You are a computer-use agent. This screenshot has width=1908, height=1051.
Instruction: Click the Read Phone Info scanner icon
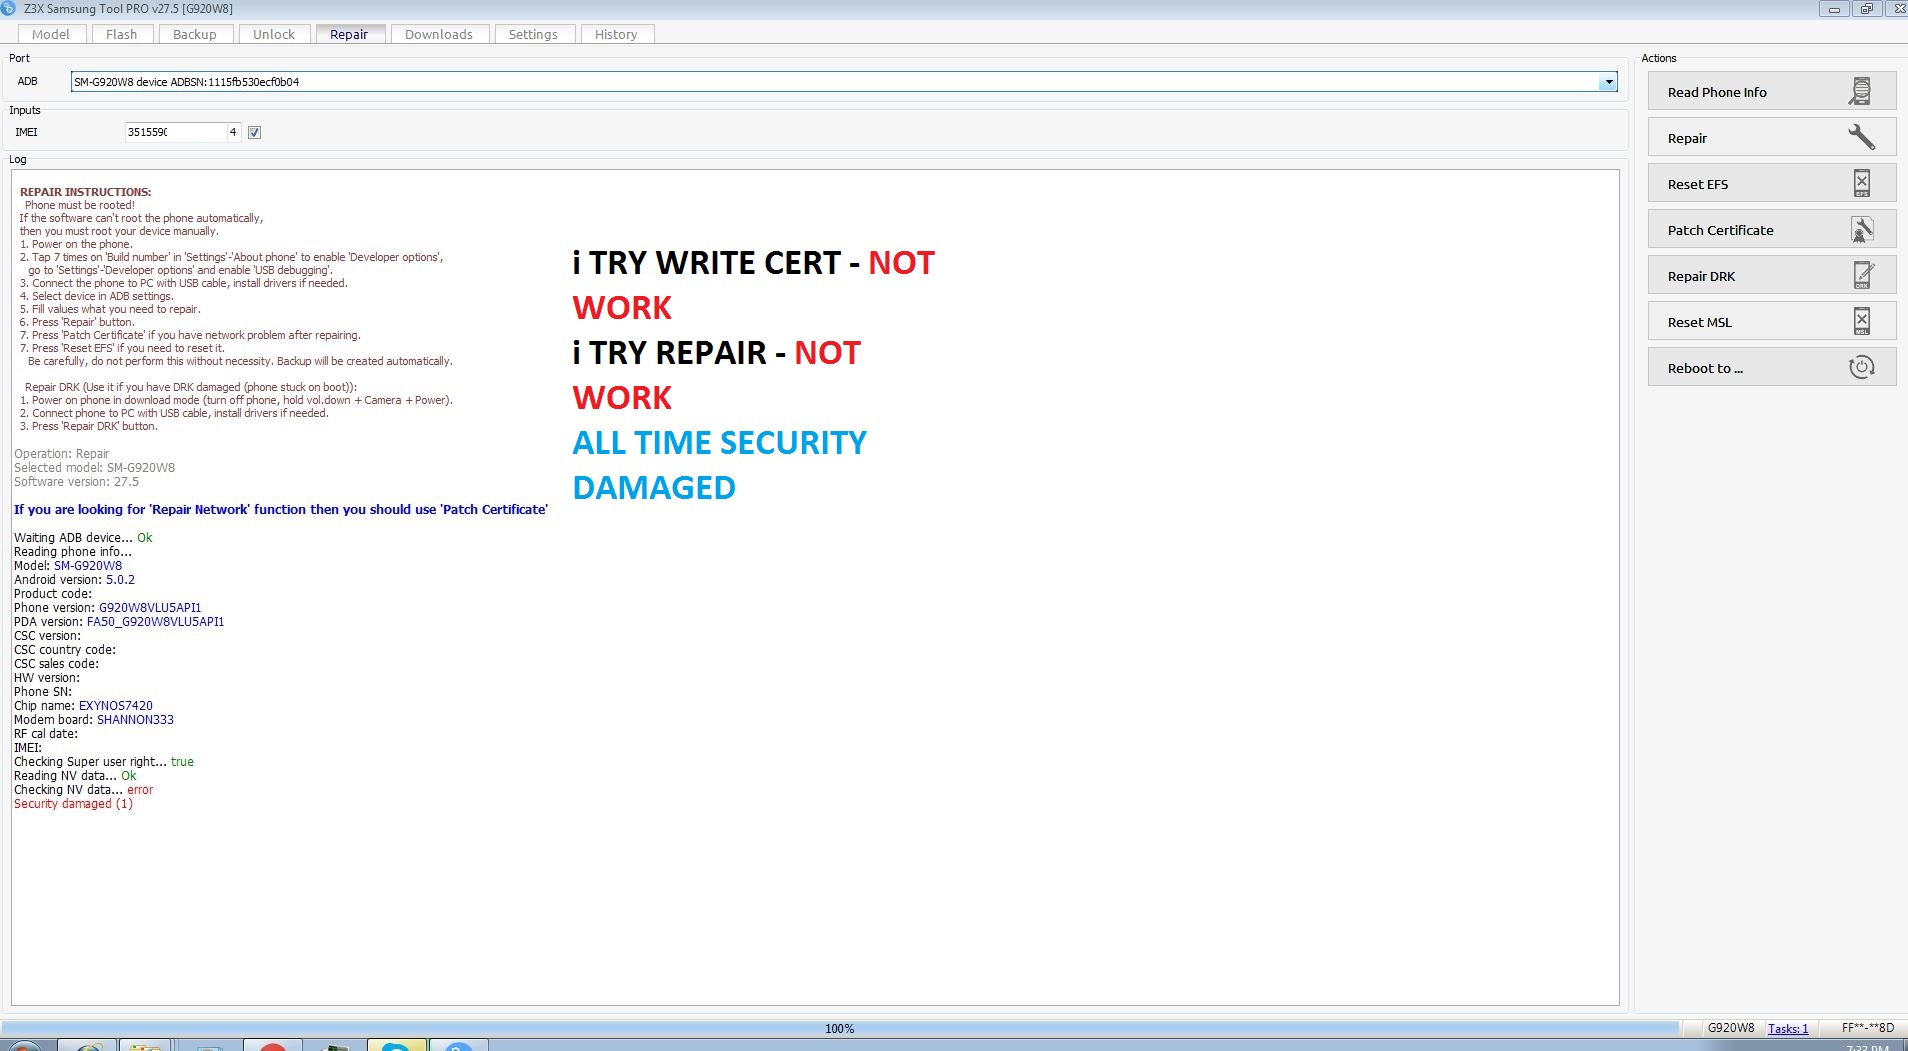(1860, 91)
